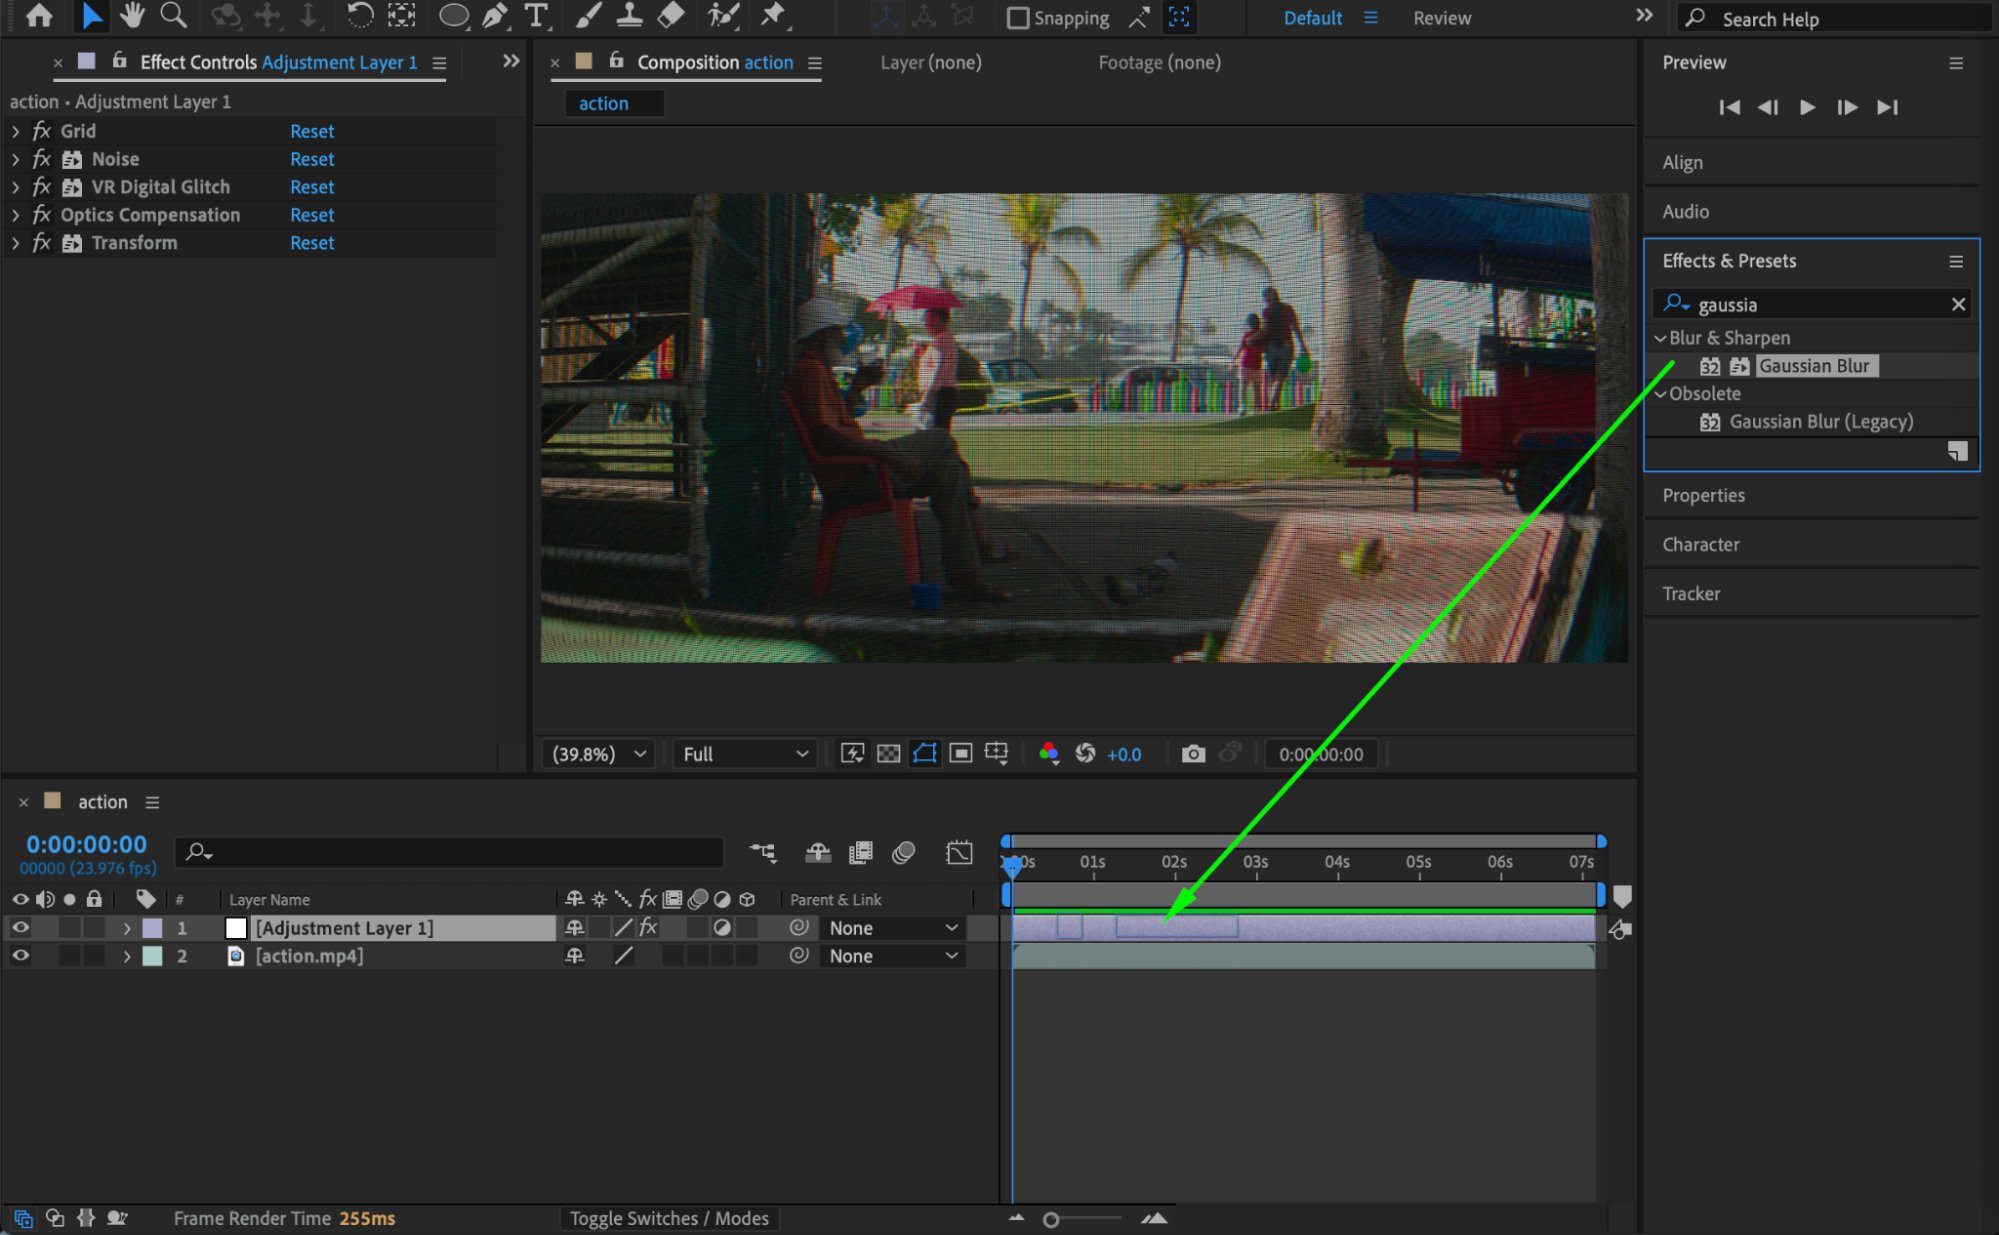
Task: Toggle Grid effect fx switch
Action: click(x=41, y=131)
